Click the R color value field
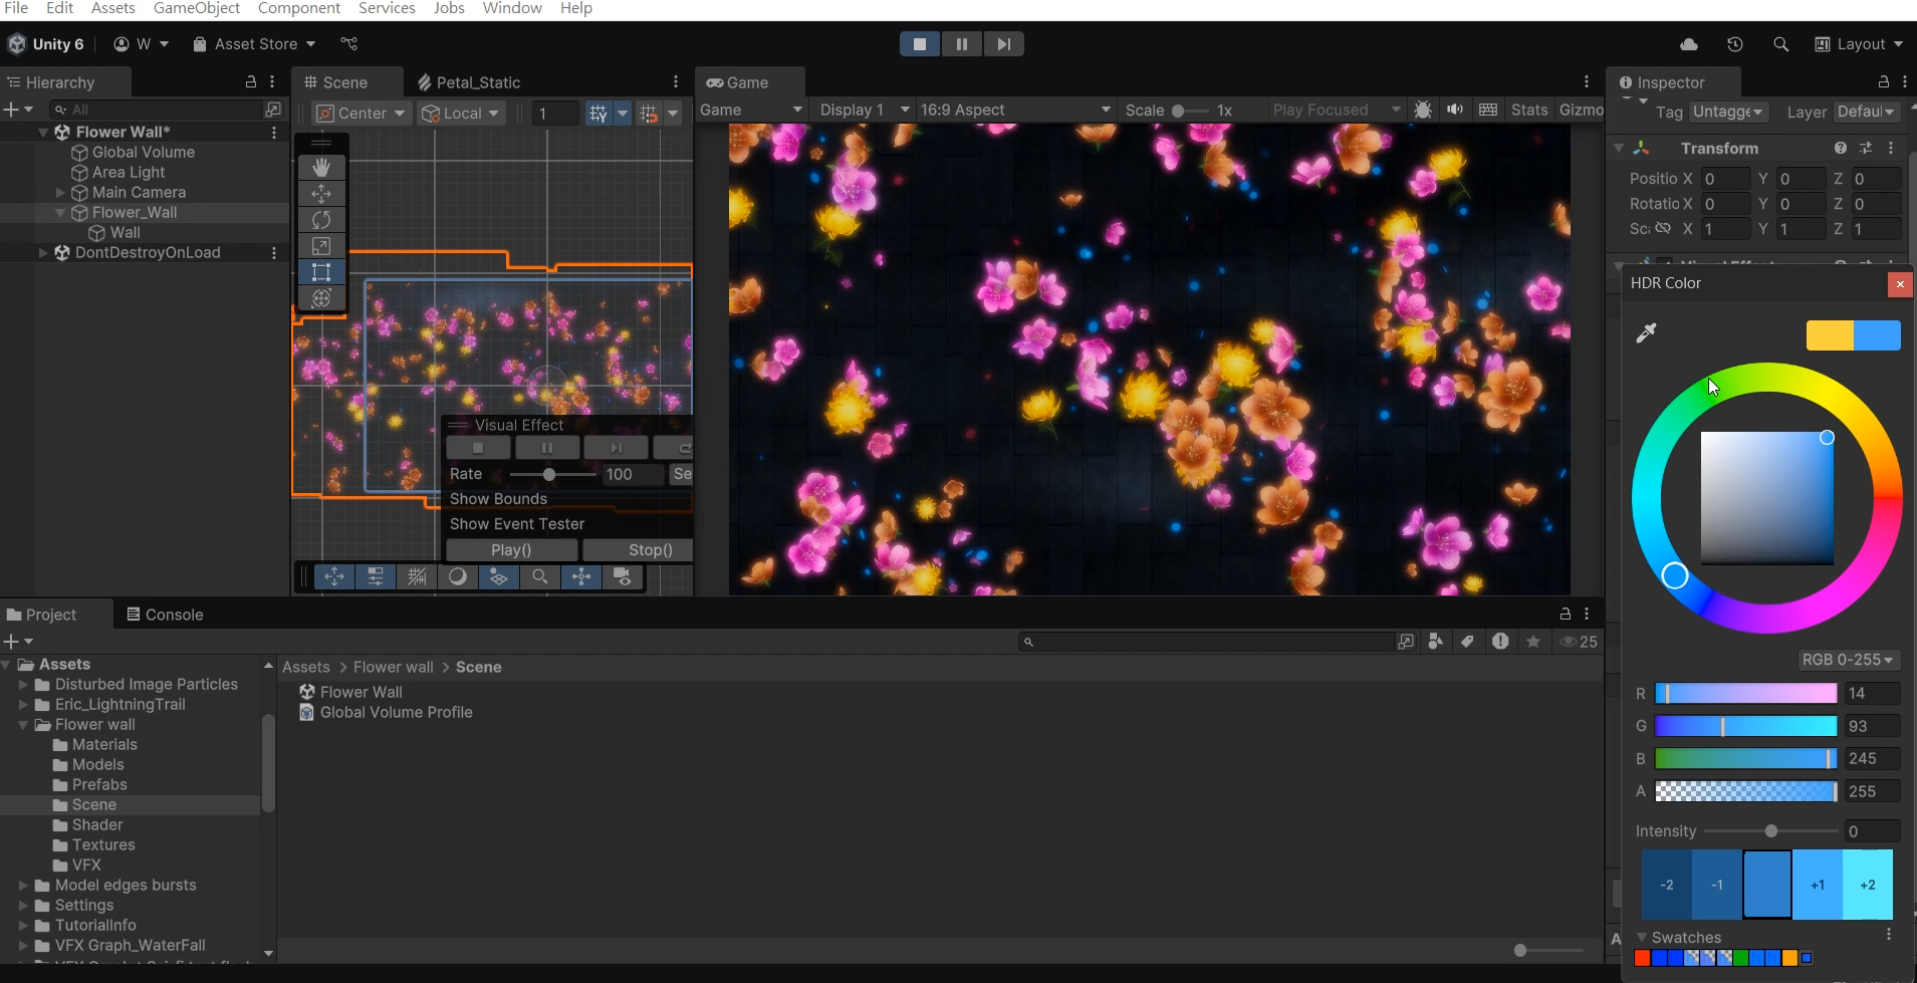1917x983 pixels. [1871, 693]
